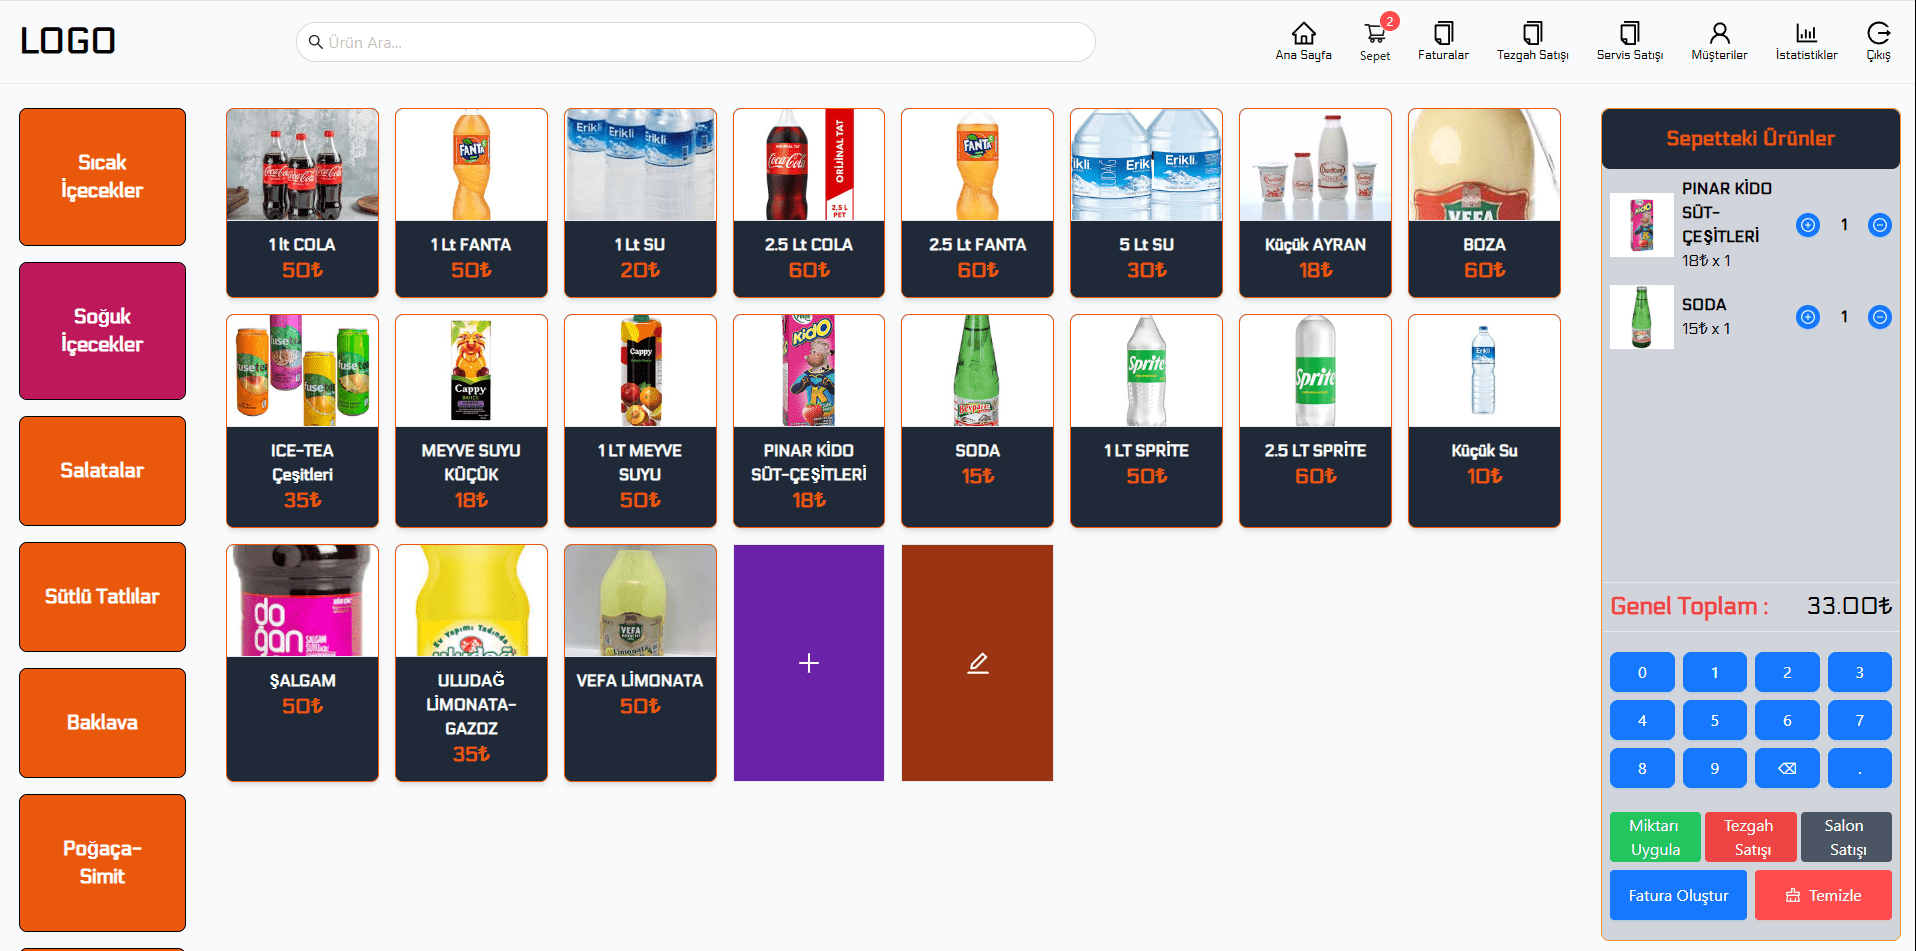This screenshot has height=951, width=1916.
Task: Decrease quantity of SODA in cart
Action: 1879,317
